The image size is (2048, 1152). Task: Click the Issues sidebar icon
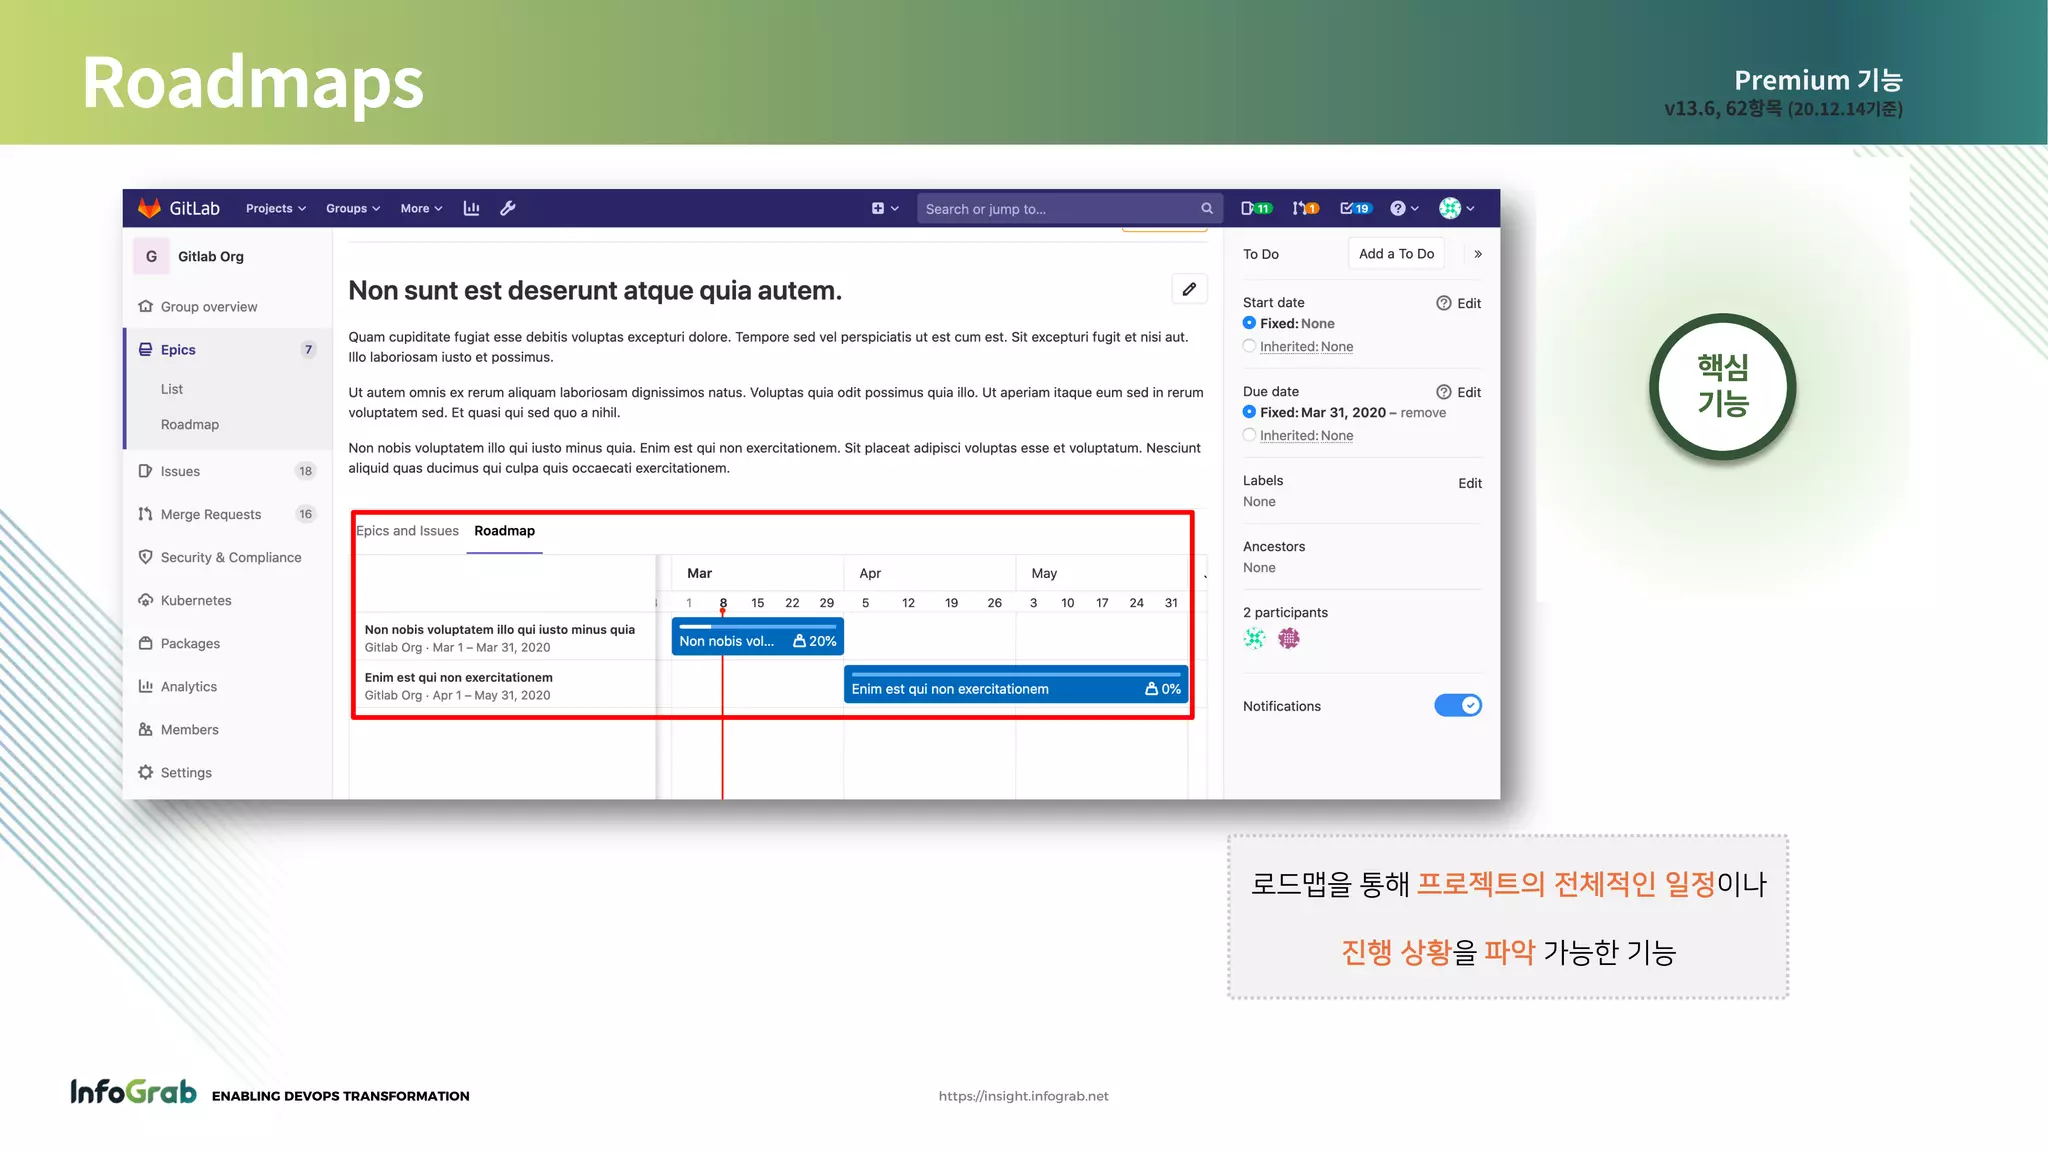coord(146,471)
